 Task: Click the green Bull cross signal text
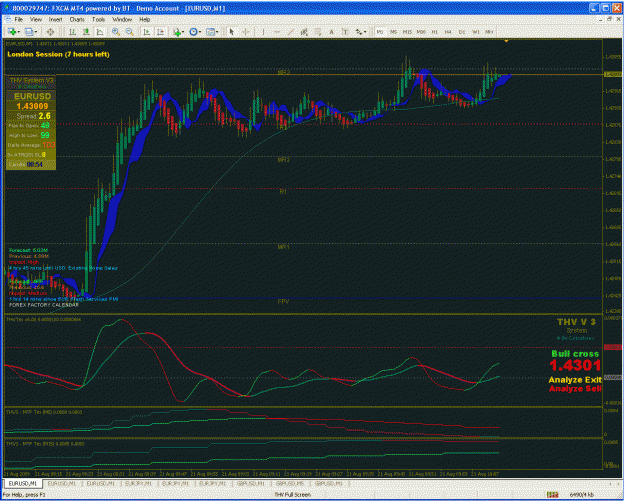pyautogui.click(x=575, y=354)
